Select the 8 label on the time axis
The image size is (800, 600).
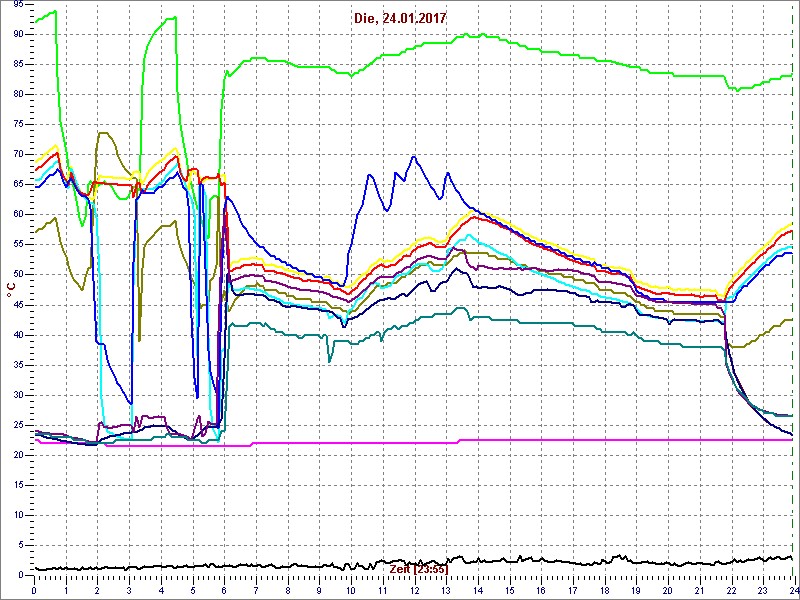tap(288, 589)
